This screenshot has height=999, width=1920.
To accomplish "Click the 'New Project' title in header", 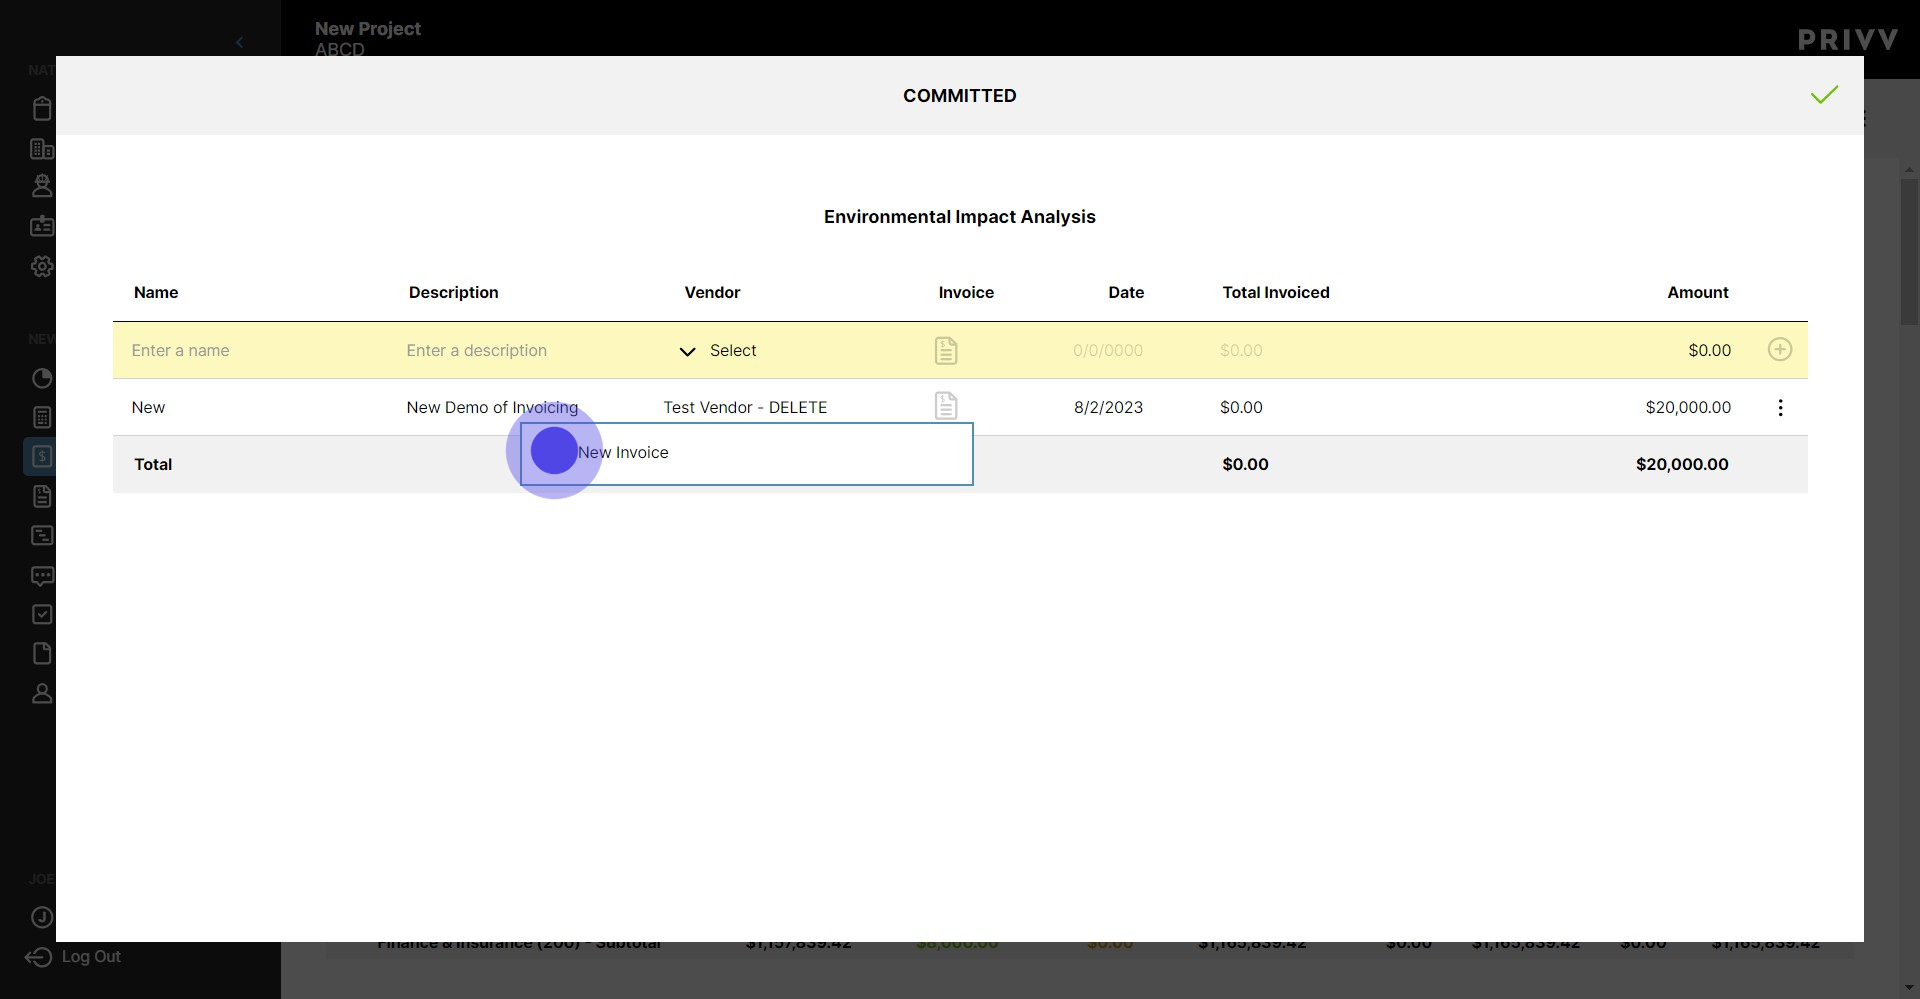I will pos(368,28).
